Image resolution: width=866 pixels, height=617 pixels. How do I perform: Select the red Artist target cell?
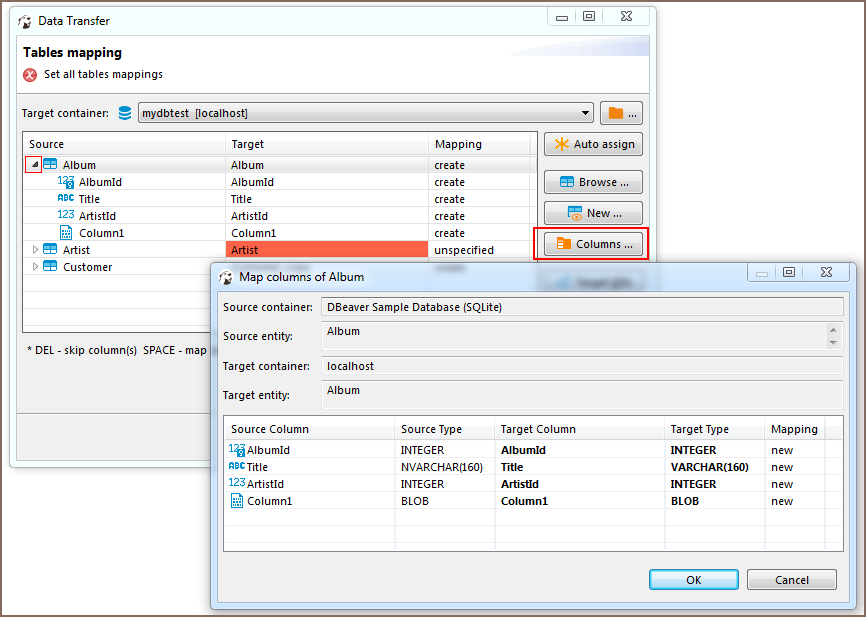point(327,250)
